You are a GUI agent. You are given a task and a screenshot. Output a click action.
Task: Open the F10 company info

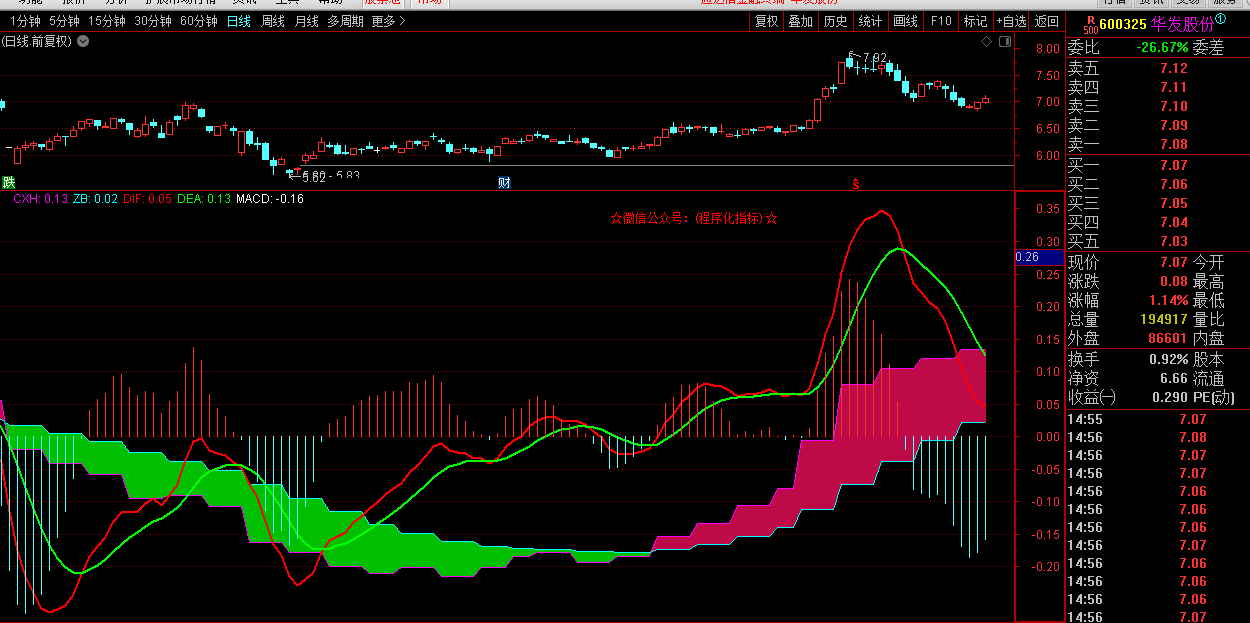[x=941, y=21]
